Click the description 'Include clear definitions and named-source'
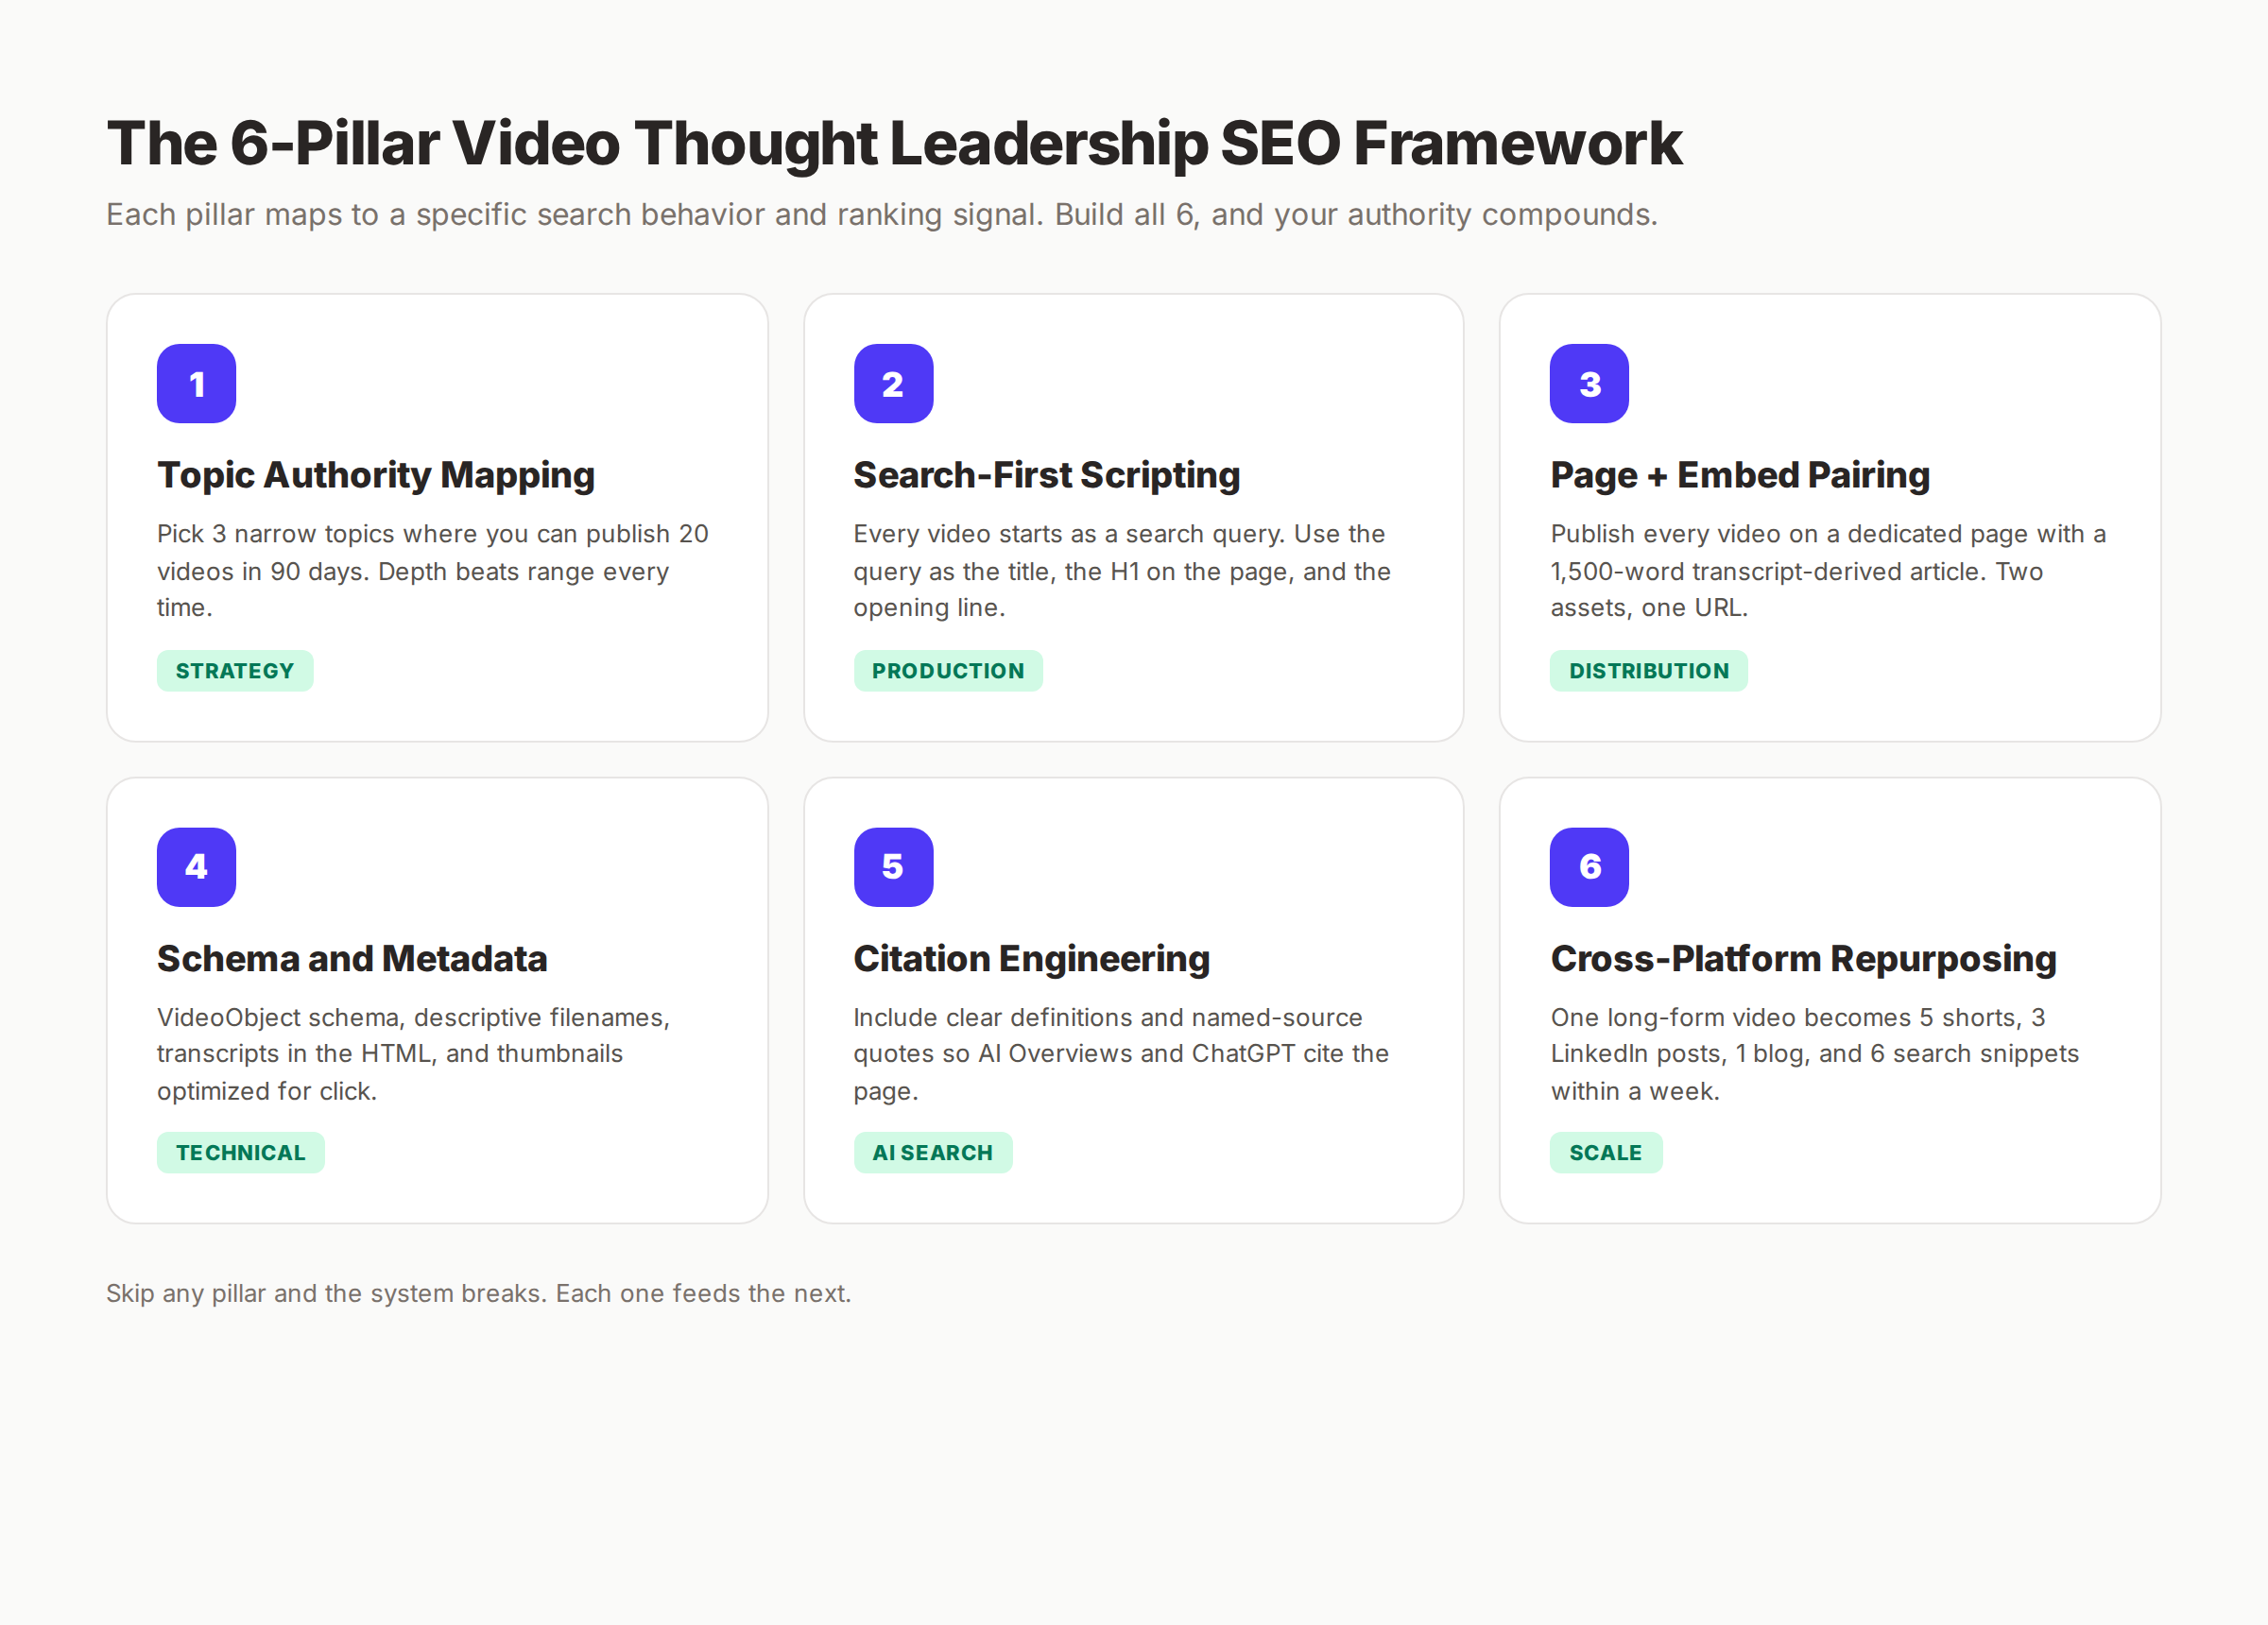Screen dimensions: 2268x1625 1121,1054
